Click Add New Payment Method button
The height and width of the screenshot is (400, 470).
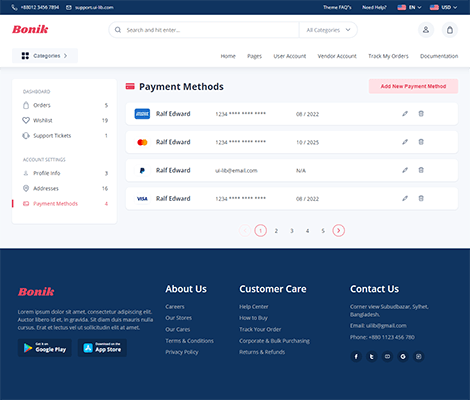(413, 86)
